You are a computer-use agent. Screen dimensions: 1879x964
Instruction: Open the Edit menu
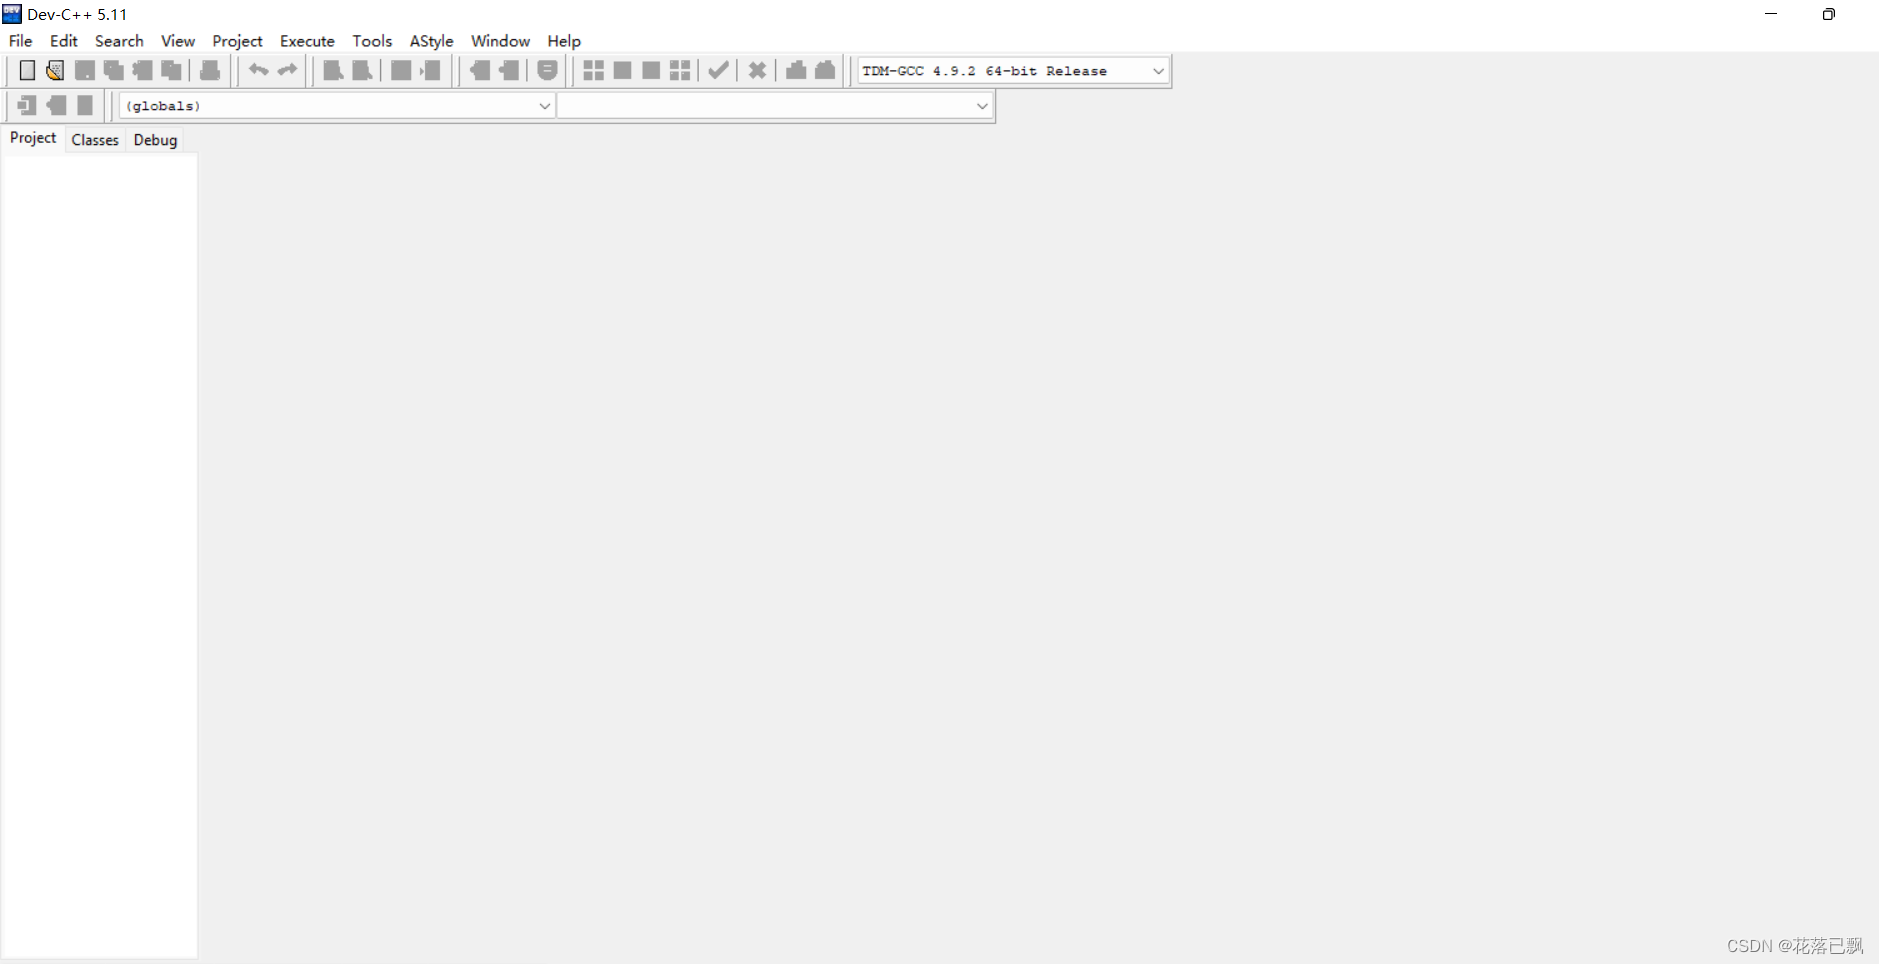coord(63,41)
